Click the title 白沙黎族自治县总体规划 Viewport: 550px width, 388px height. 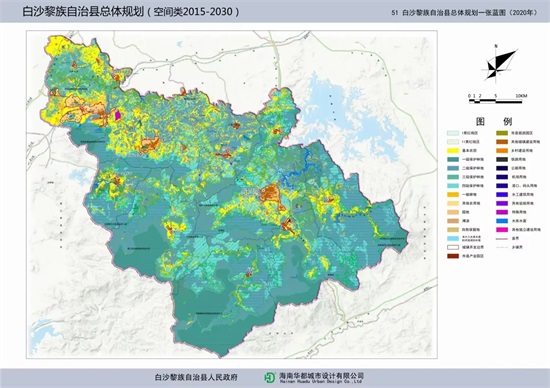[83, 12]
